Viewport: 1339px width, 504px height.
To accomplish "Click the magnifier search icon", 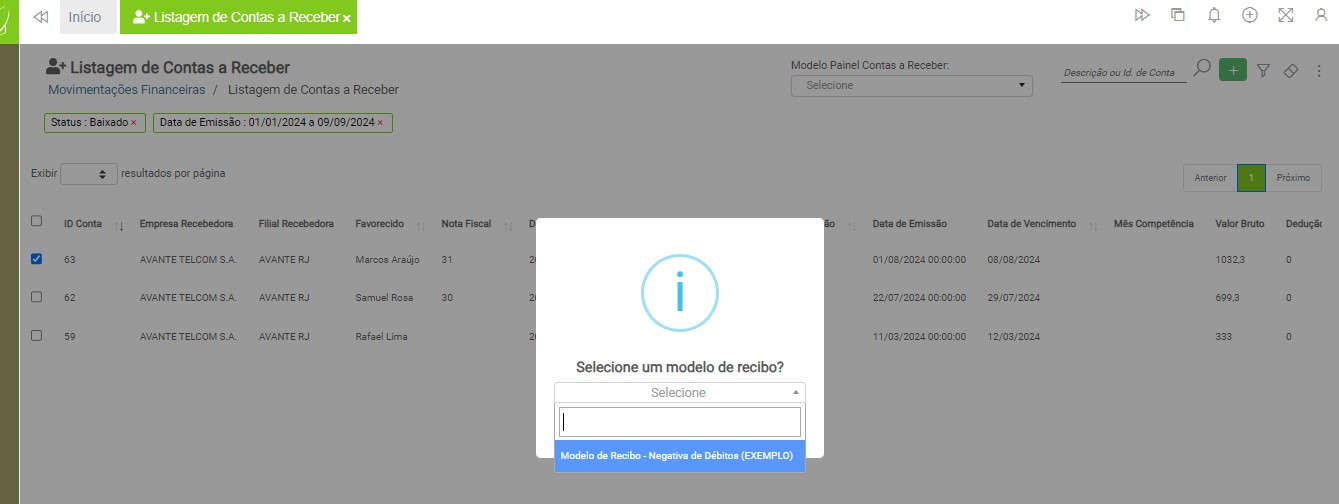I will (x=1202, y=68).
